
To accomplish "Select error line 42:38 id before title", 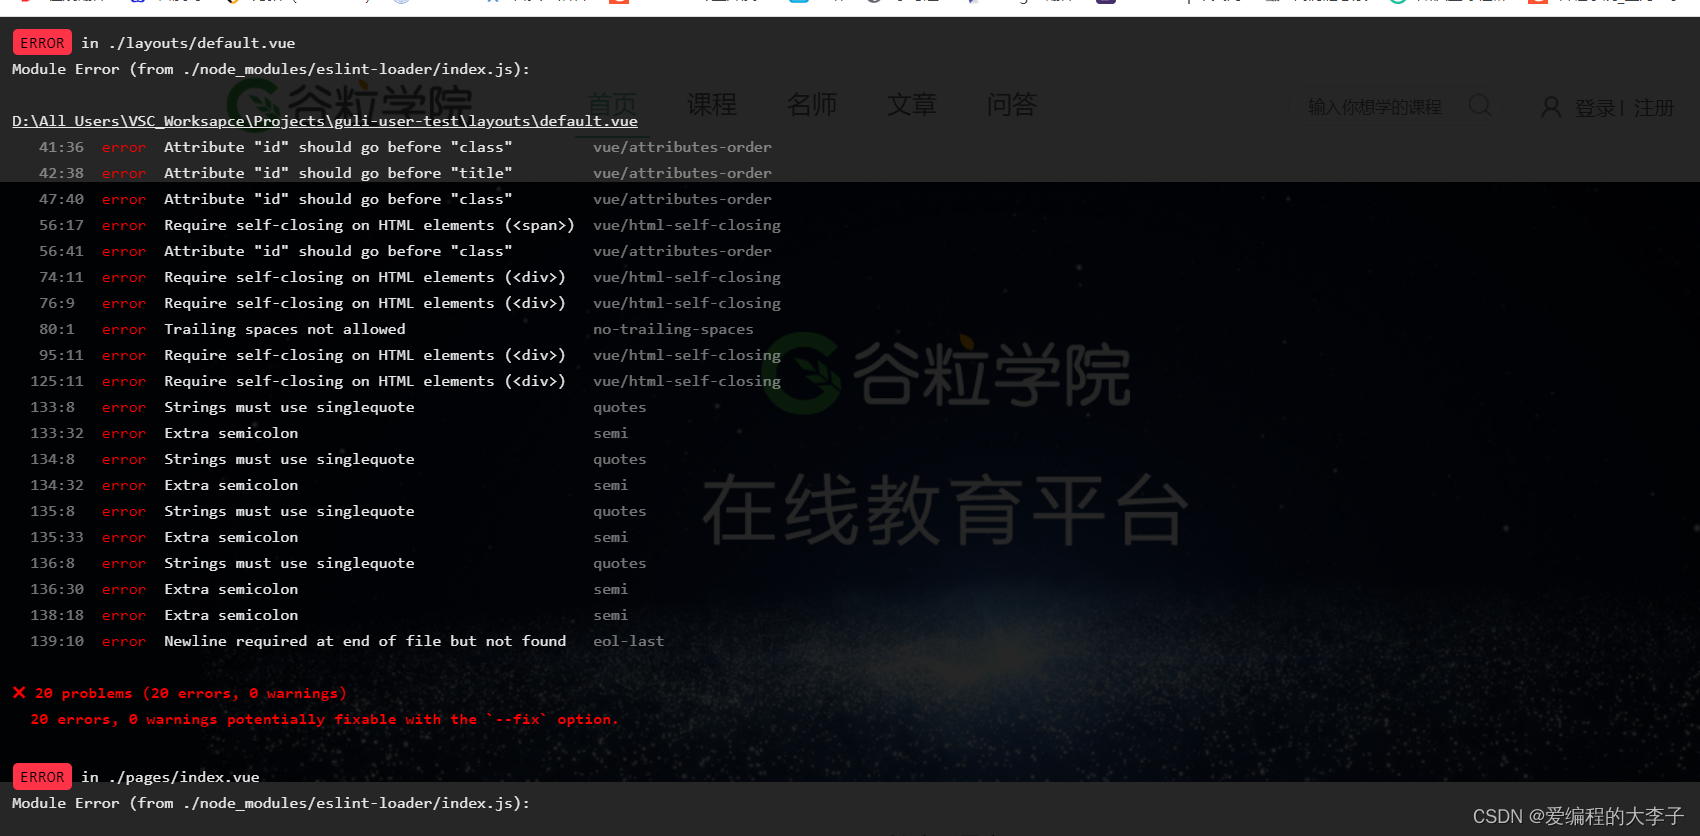I will click(x=405, y=173).
